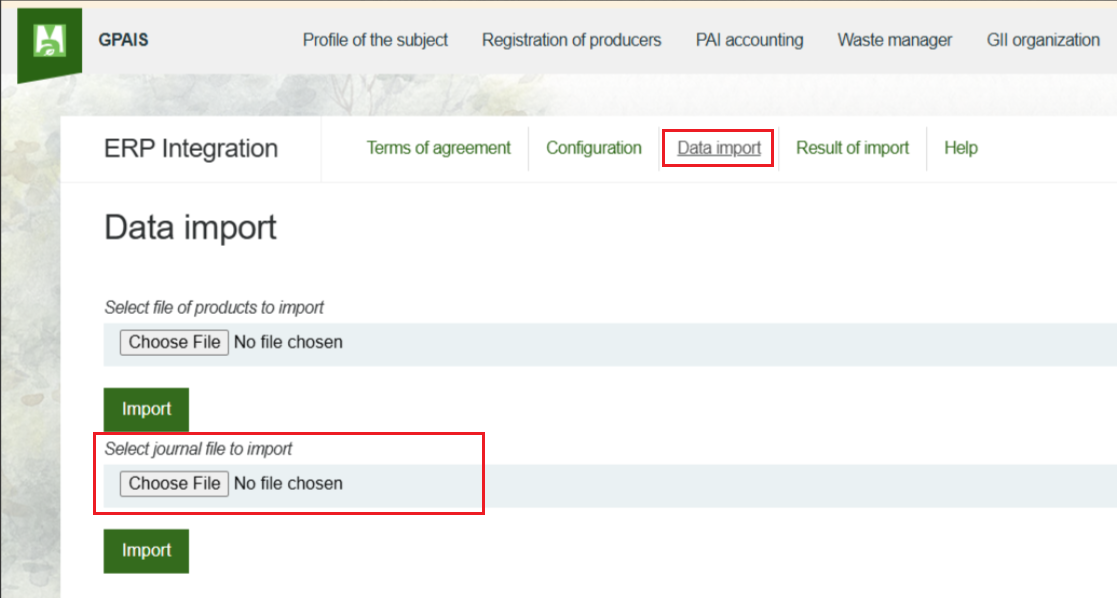View the Result of import tab
Viewport: 1117px width, 598px height.
click(852, 148)
